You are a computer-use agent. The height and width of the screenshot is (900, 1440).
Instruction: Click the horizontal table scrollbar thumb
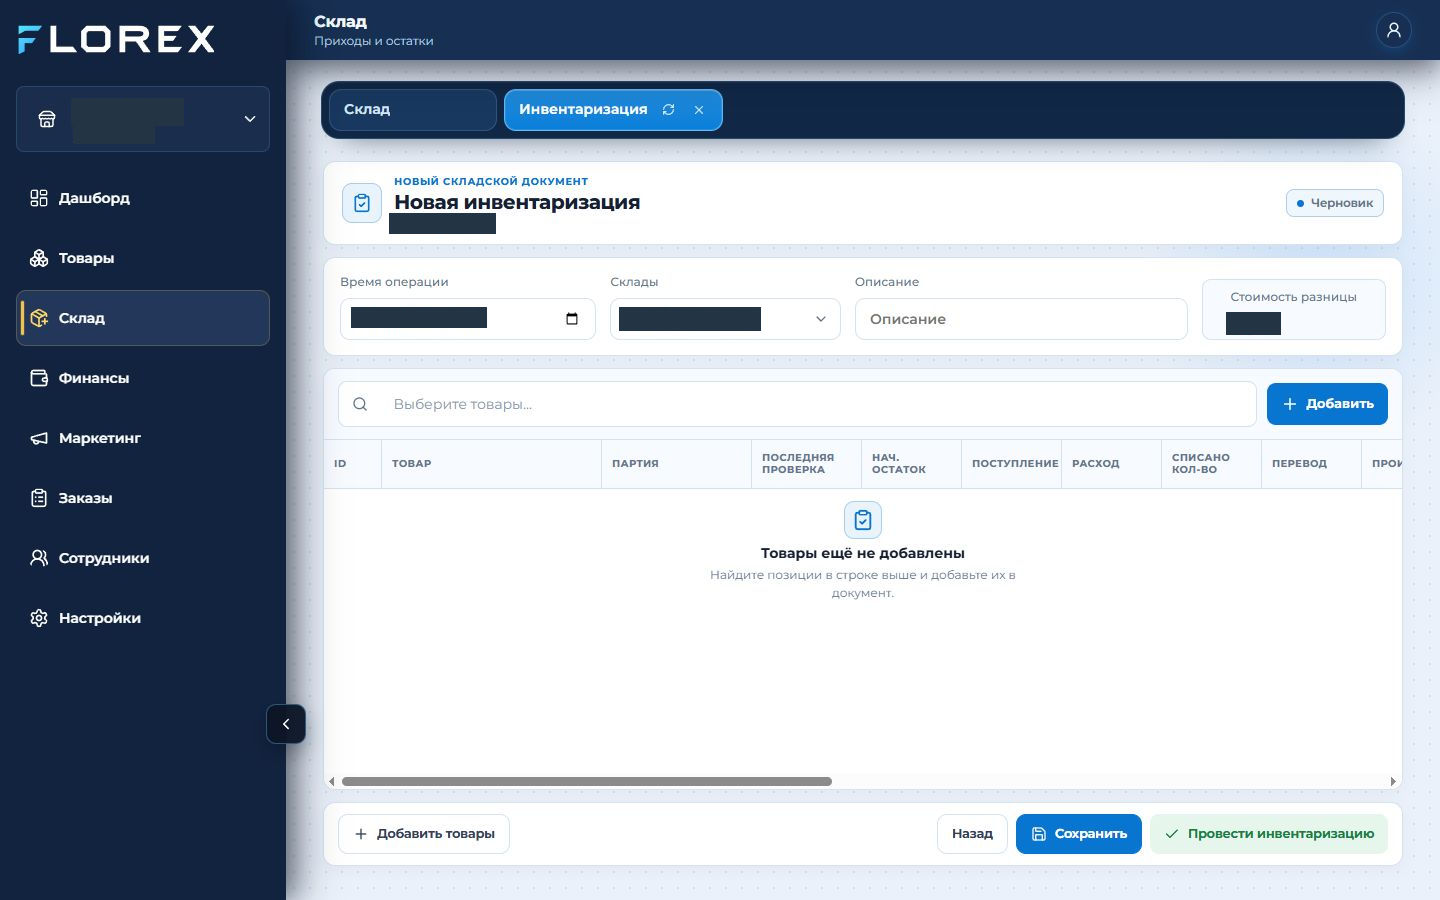pyautogui.click(x=587, y=782)
